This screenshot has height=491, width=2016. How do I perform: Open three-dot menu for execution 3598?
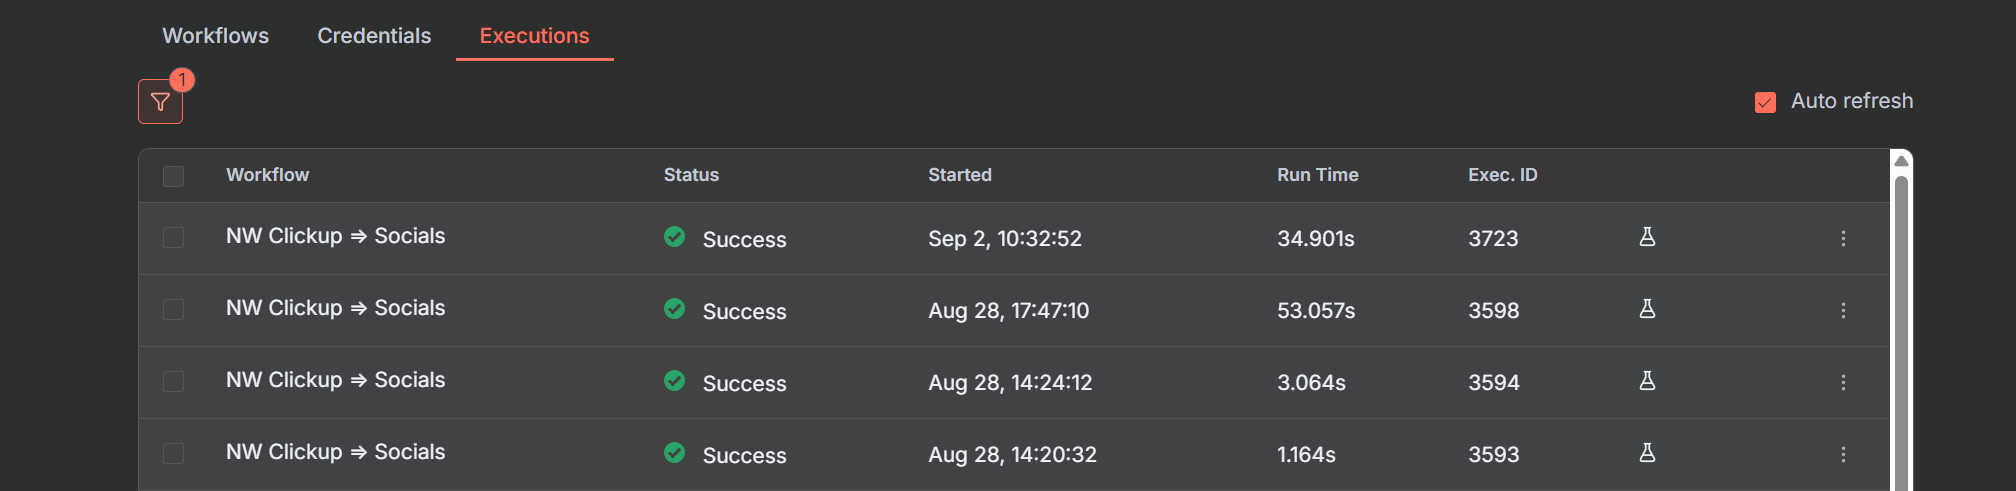coord(1843,310)
